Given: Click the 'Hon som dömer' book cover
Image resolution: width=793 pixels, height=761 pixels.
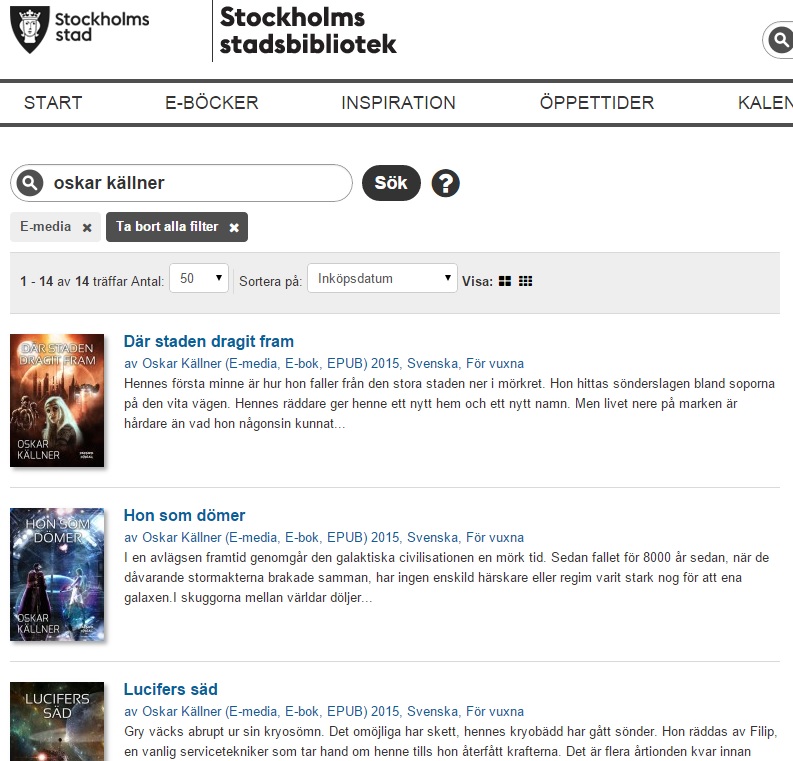Looking at the screenshot, I should [57, 574].
